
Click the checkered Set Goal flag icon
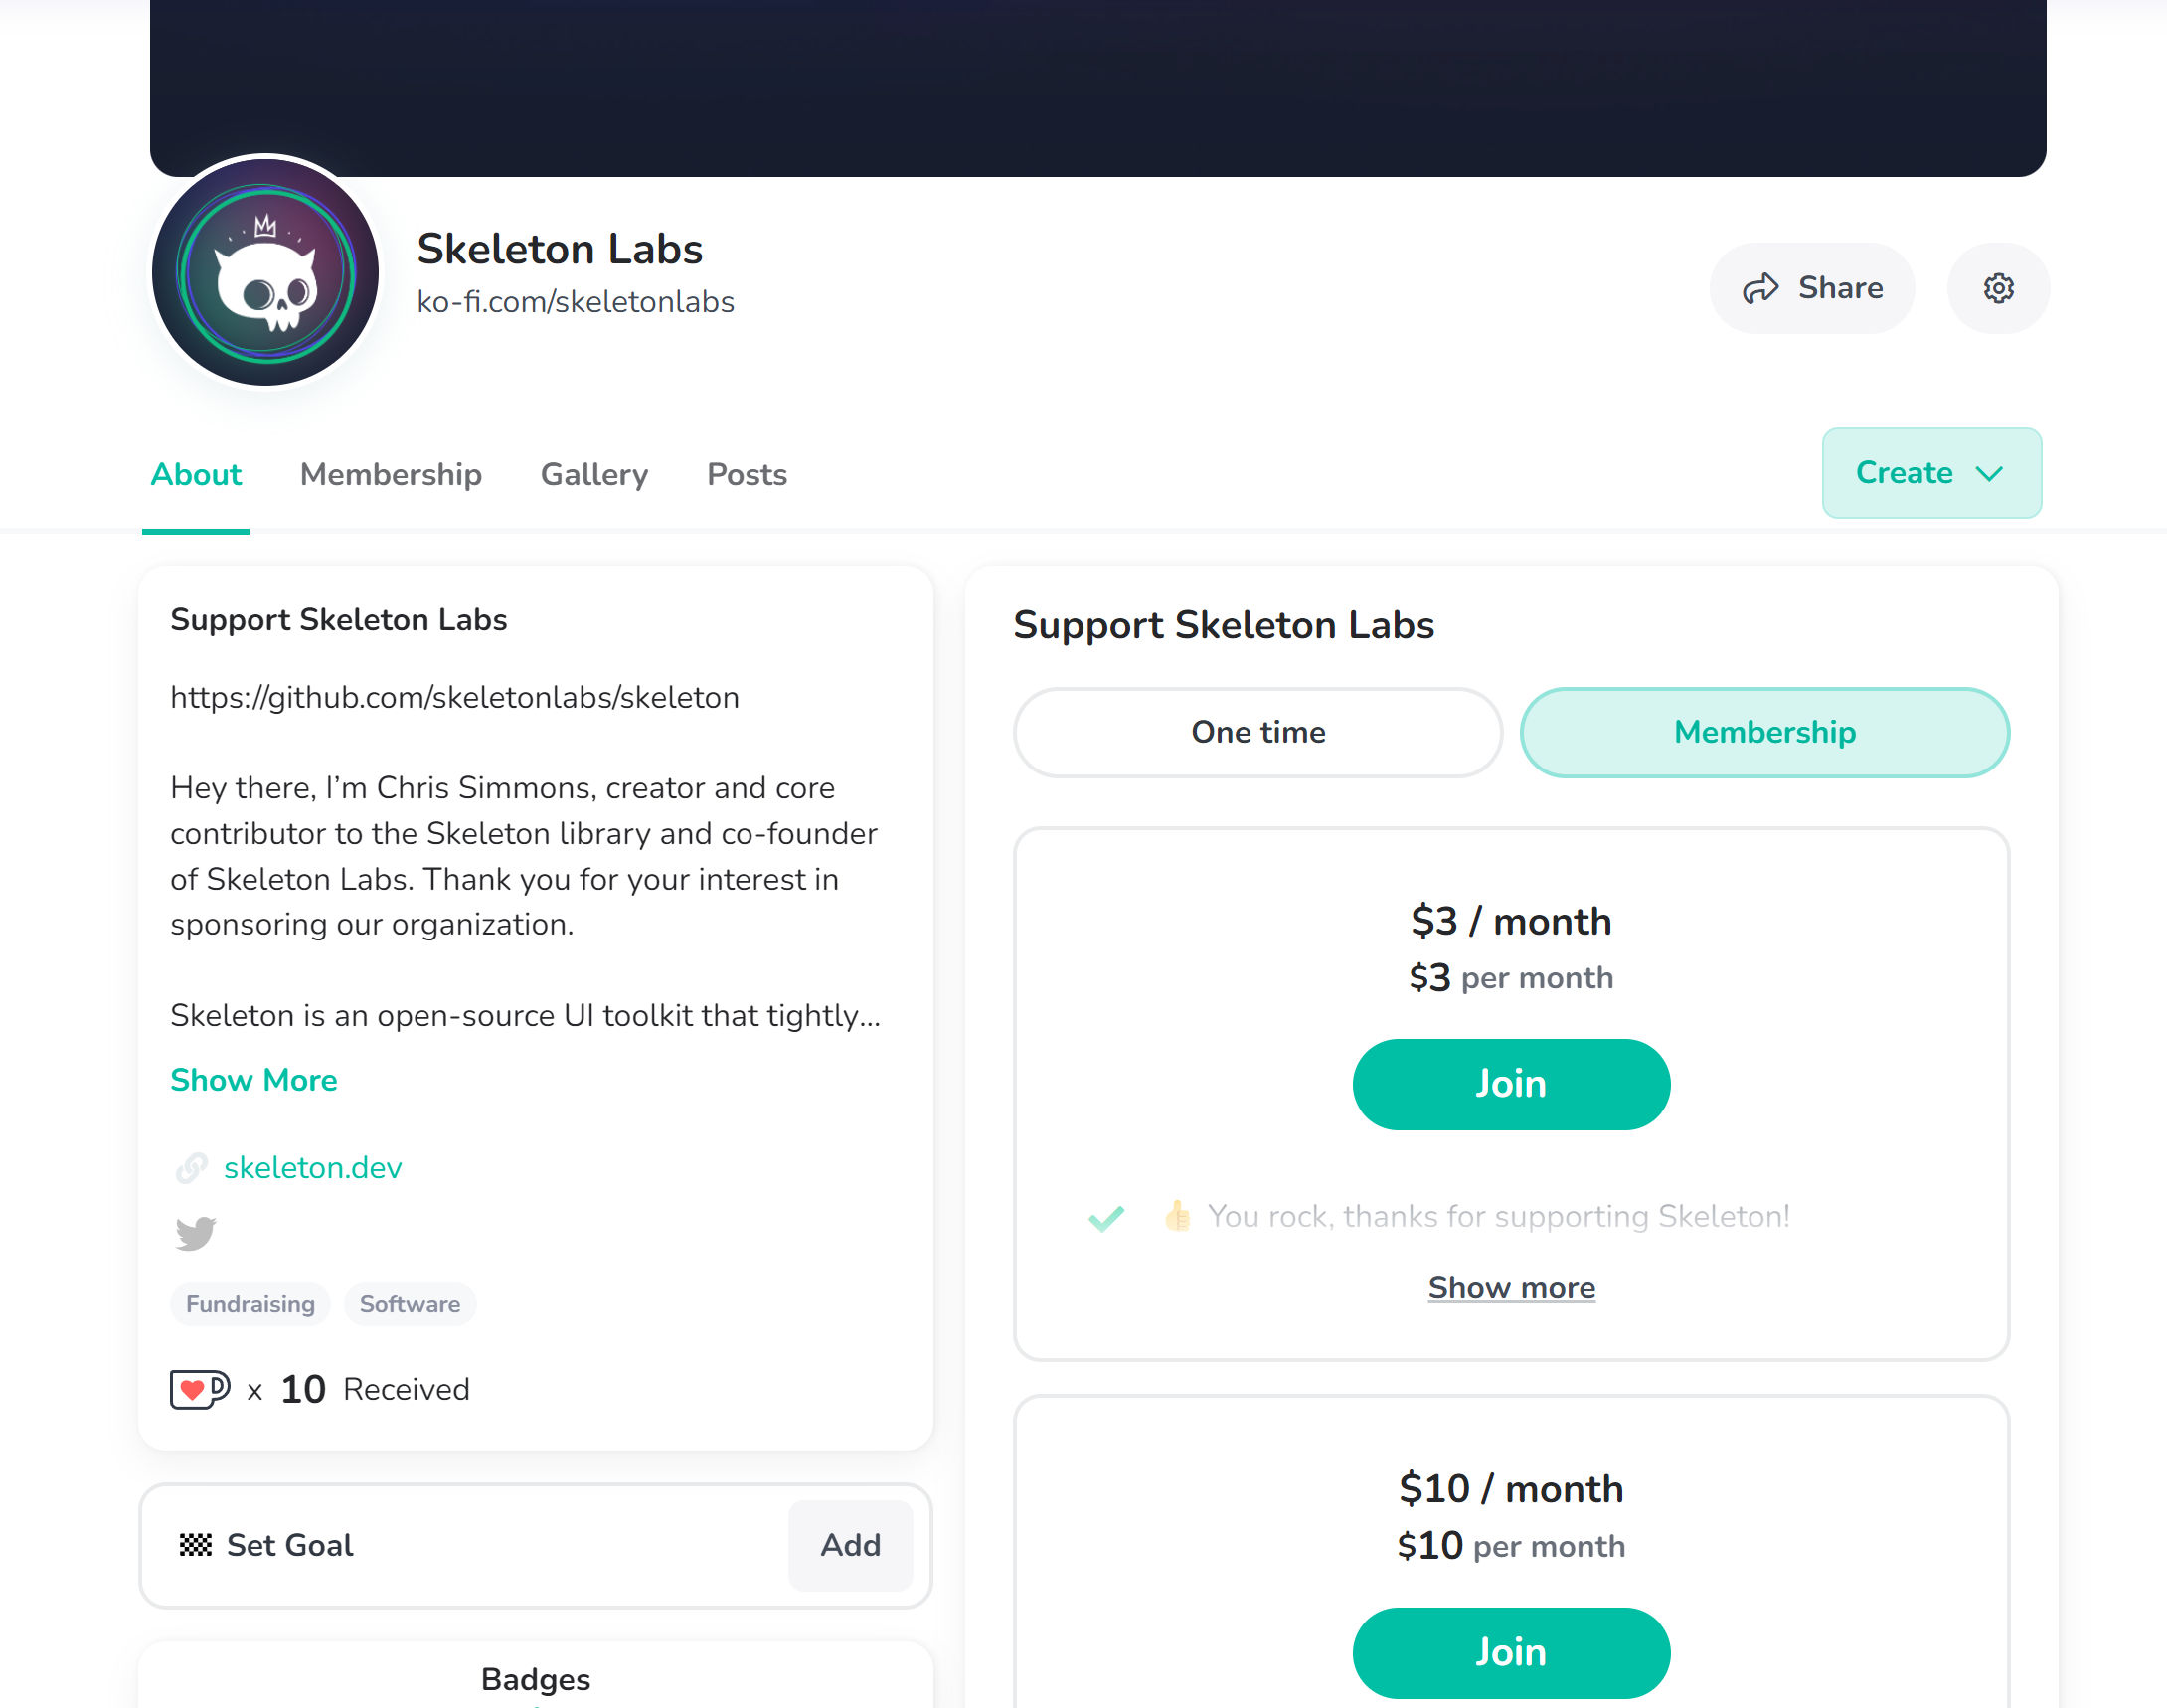pyautogui.click(x=195, y=1544)
